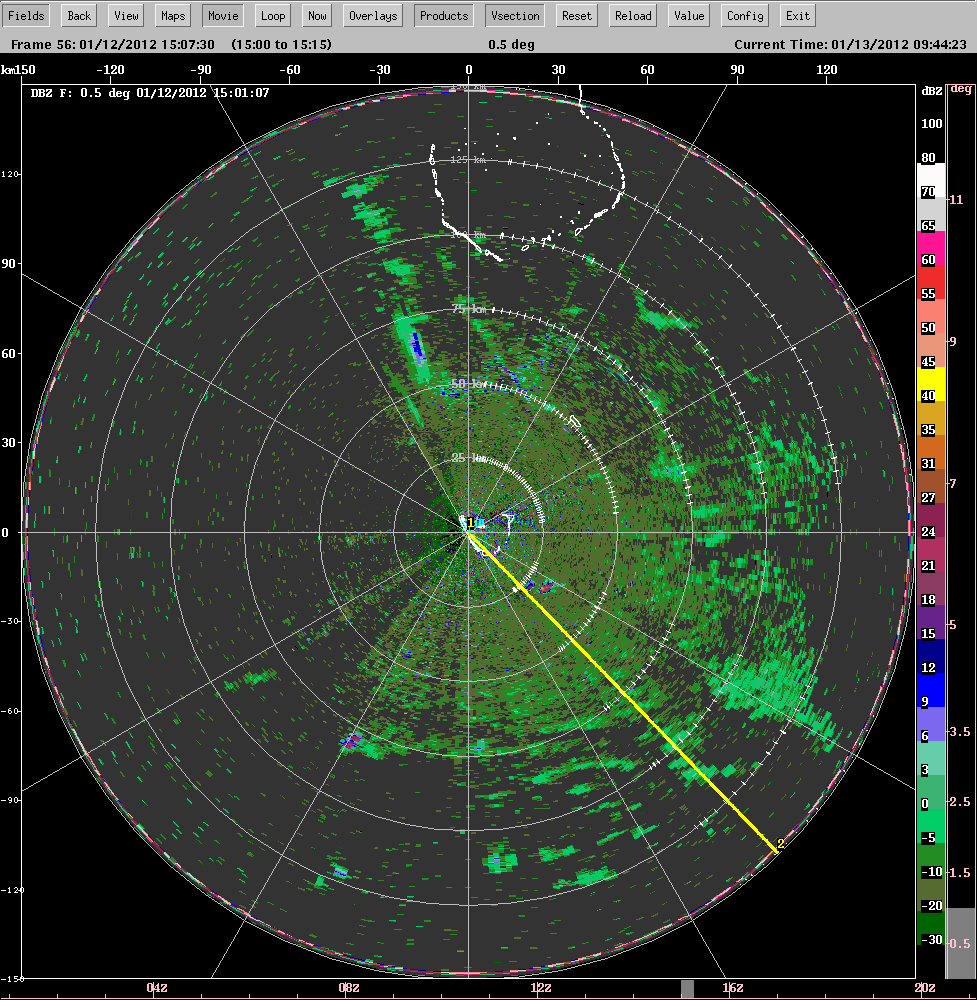Image resolution: width=977 pixels, height=1000 pixels.
Task: Open the Config button
Action: click(746, 16)
